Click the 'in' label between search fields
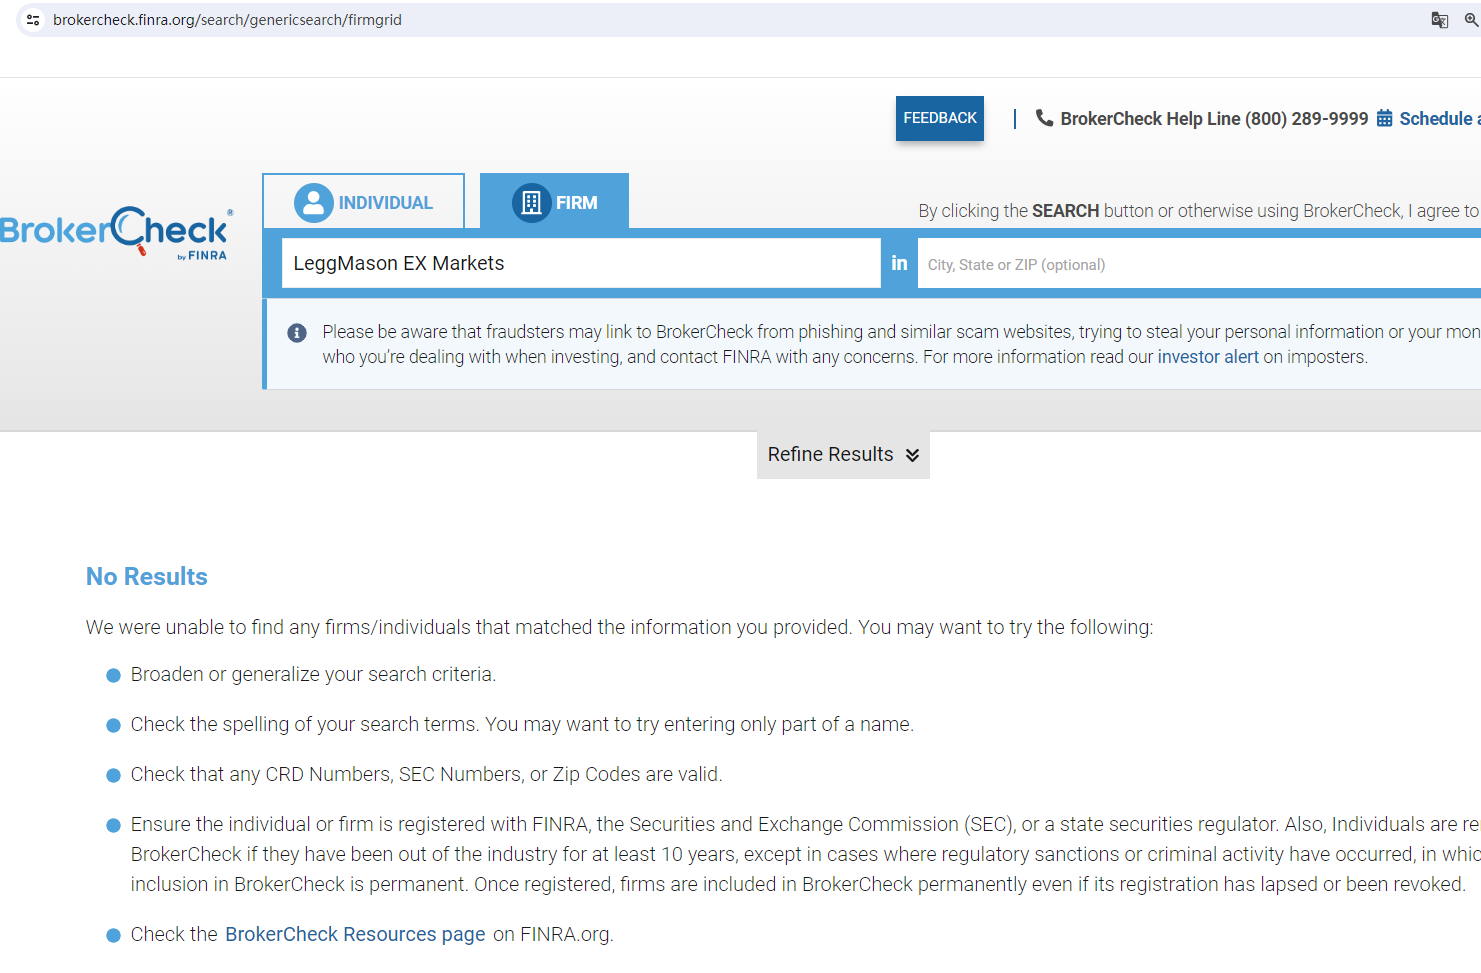Screen dimensions: 1481x973 pyautogui.click(x=899, y=263)
